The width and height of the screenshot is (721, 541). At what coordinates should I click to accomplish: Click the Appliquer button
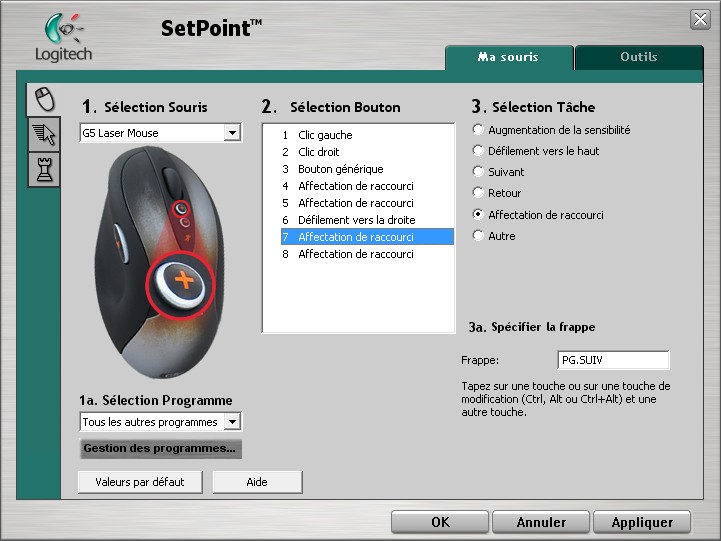[x=642, y=522]
